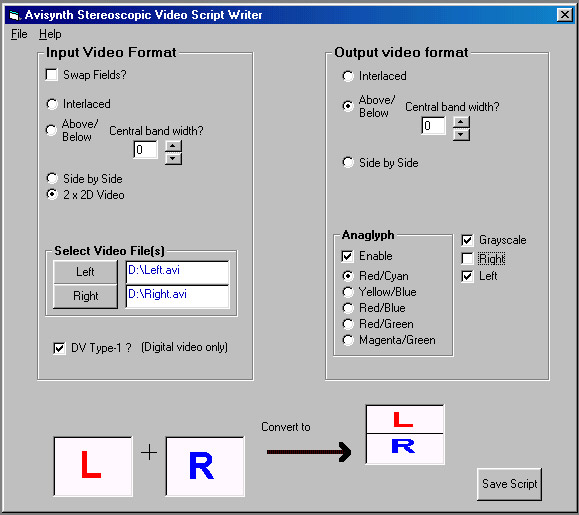This screenshot has width=579, height=515.
Task: Increase output central band width
Action: click(x=461, y=122)
